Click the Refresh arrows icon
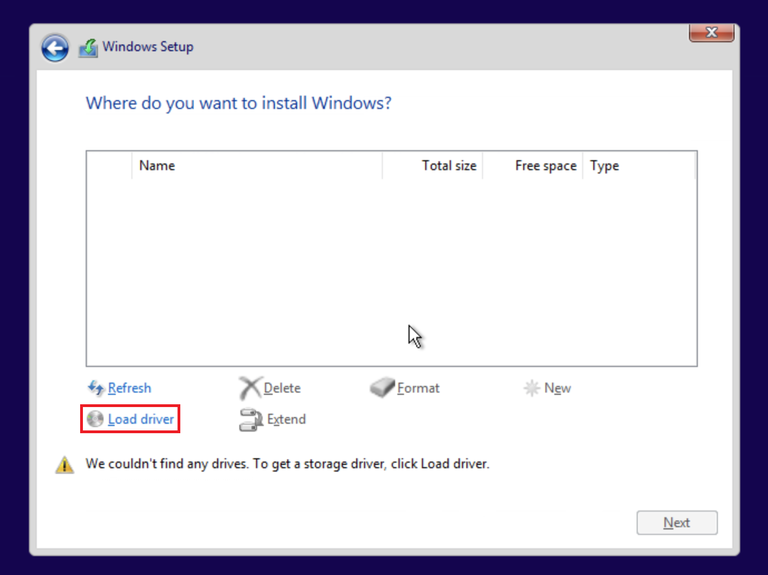The image size is (768, 575). point(96,388)
